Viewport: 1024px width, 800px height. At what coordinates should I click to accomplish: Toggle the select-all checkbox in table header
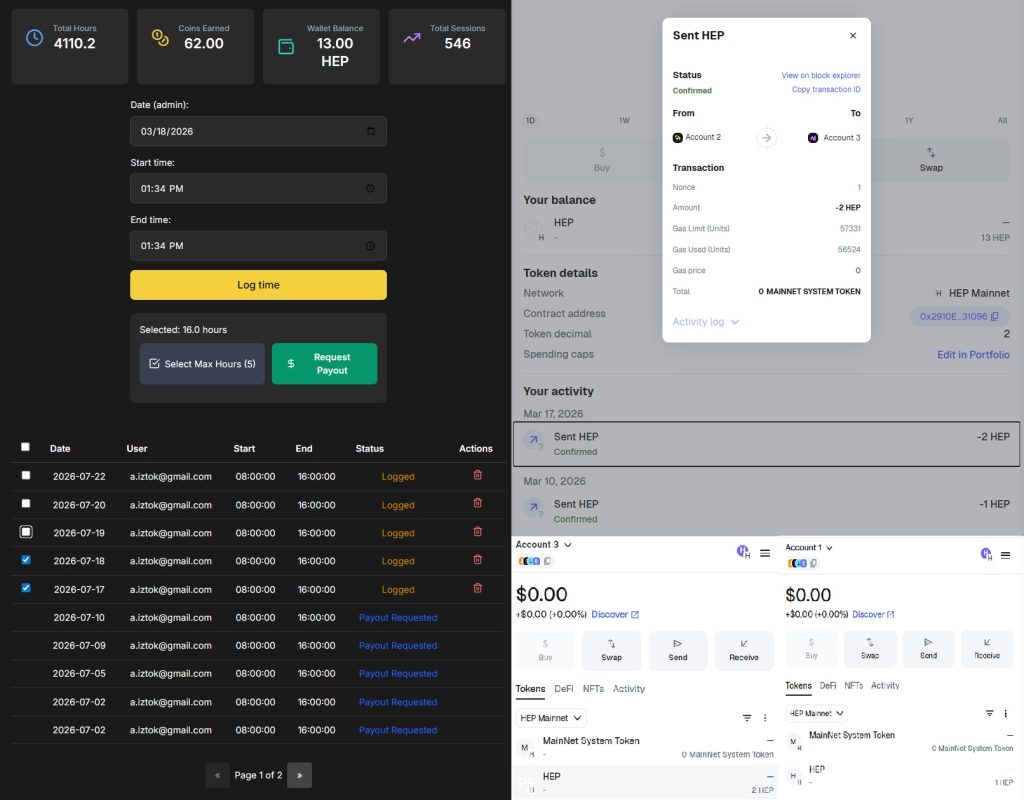click(x=25, y=447)
